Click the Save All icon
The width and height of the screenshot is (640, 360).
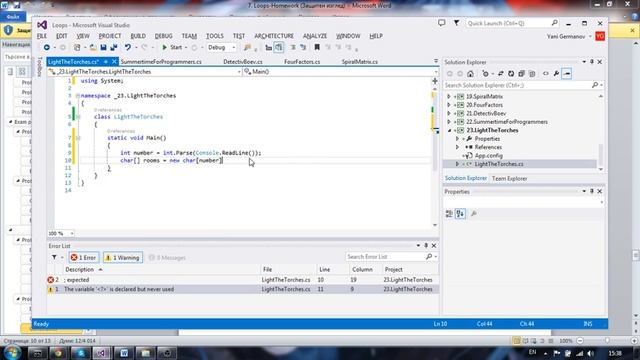pos(114,47)
